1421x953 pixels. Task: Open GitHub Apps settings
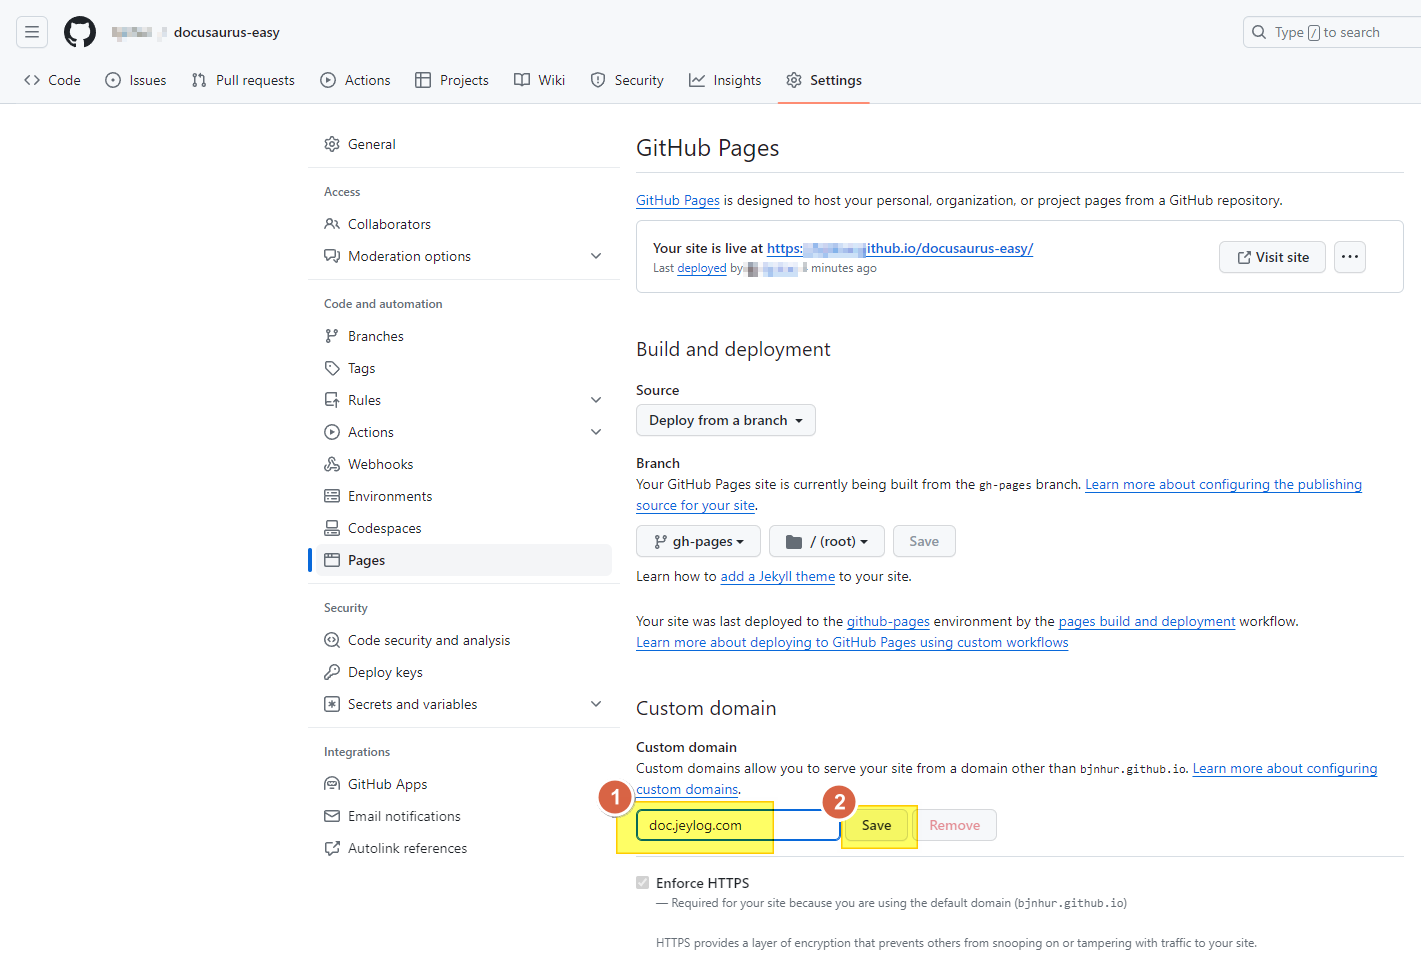click(464, 784)
